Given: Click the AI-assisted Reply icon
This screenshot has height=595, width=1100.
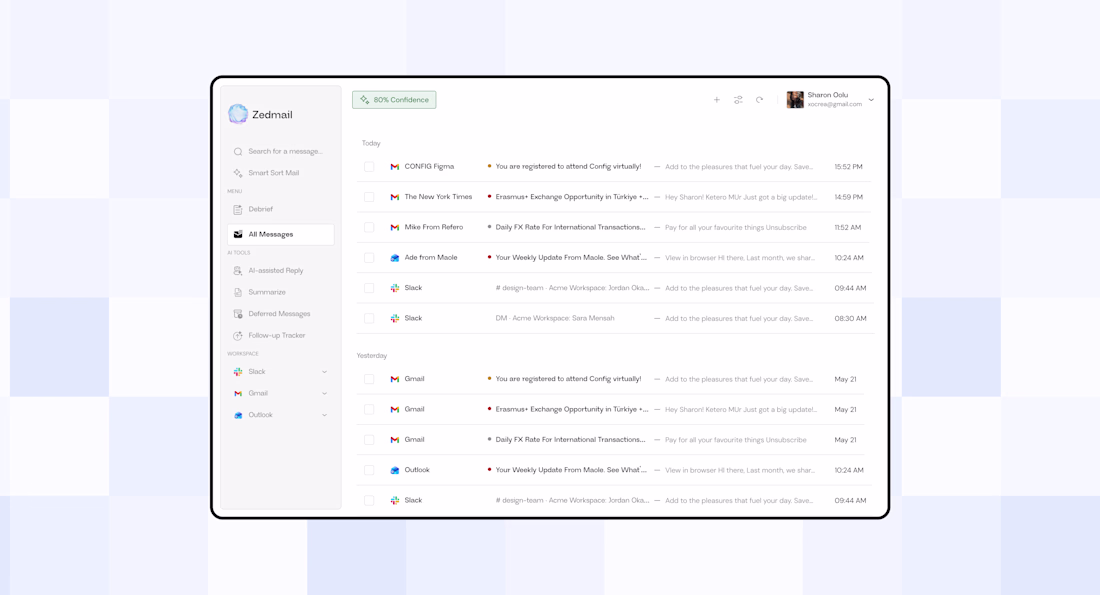Looking at the screenshot, I should [x=238, y=270].
